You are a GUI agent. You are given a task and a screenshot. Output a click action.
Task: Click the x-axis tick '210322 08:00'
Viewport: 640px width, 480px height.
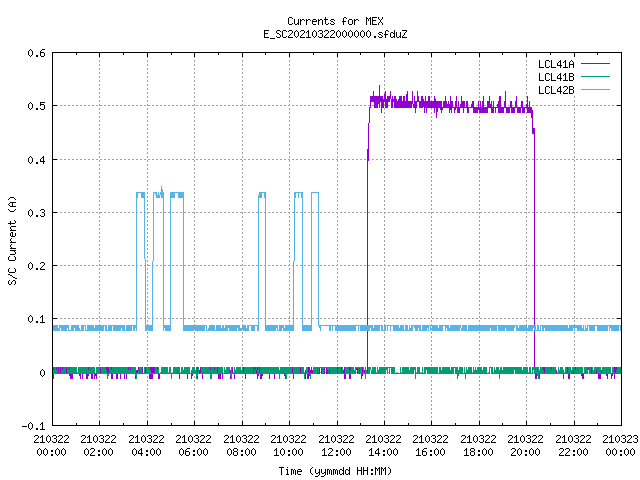[241, 446]
